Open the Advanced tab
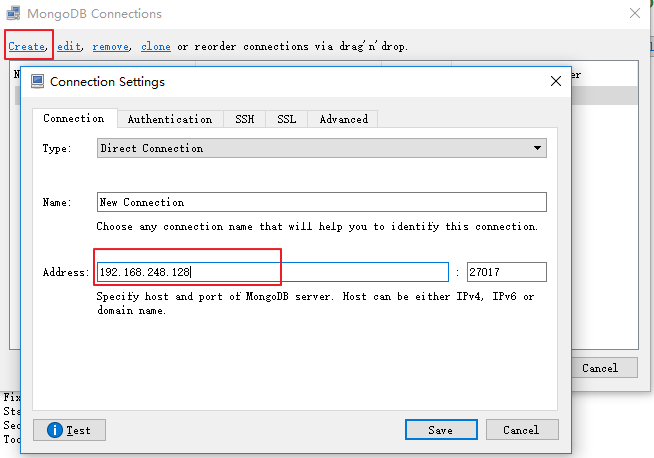 tap(344, 119)
